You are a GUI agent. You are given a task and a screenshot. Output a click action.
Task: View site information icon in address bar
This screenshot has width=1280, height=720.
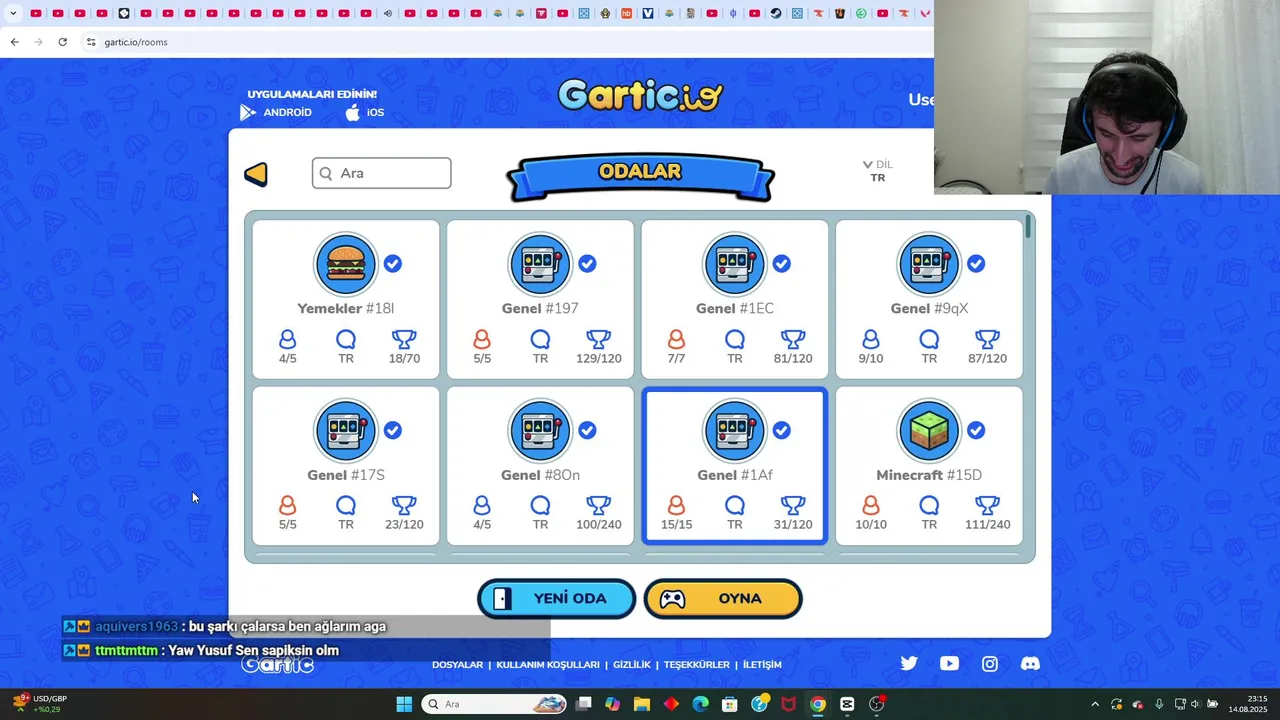click(91, 42)
